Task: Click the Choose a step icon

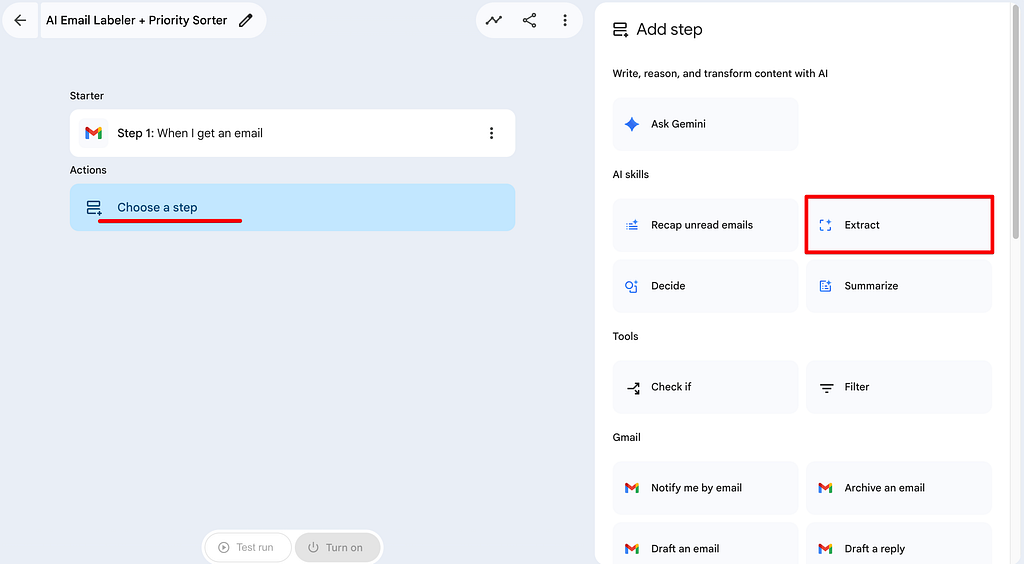Action: click(x=94, y=208)
